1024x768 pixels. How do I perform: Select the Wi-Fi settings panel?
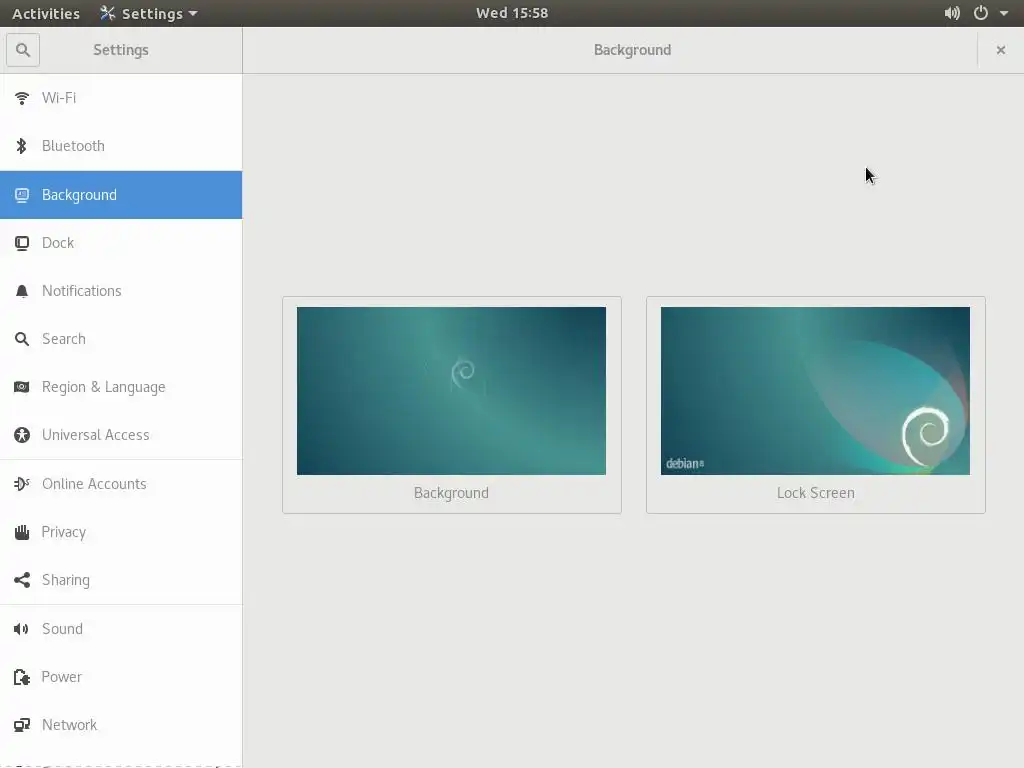(121, 98)
